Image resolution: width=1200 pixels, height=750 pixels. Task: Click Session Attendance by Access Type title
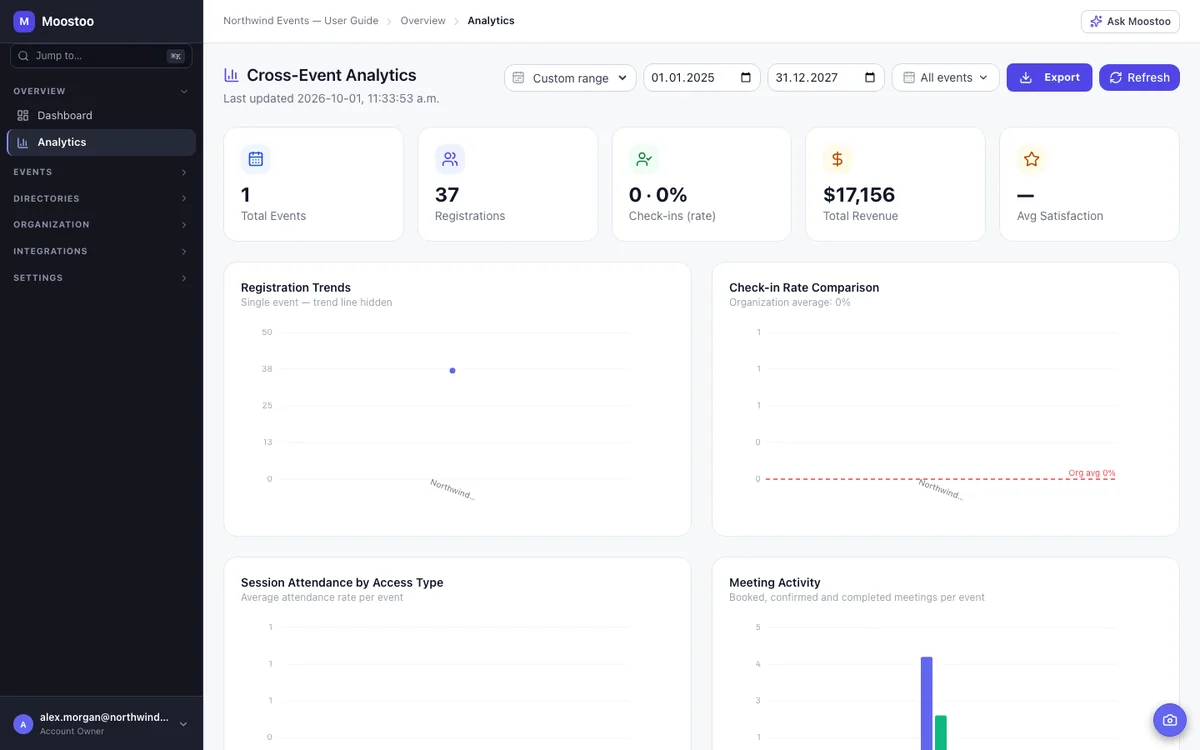click(x=342, y=583)
